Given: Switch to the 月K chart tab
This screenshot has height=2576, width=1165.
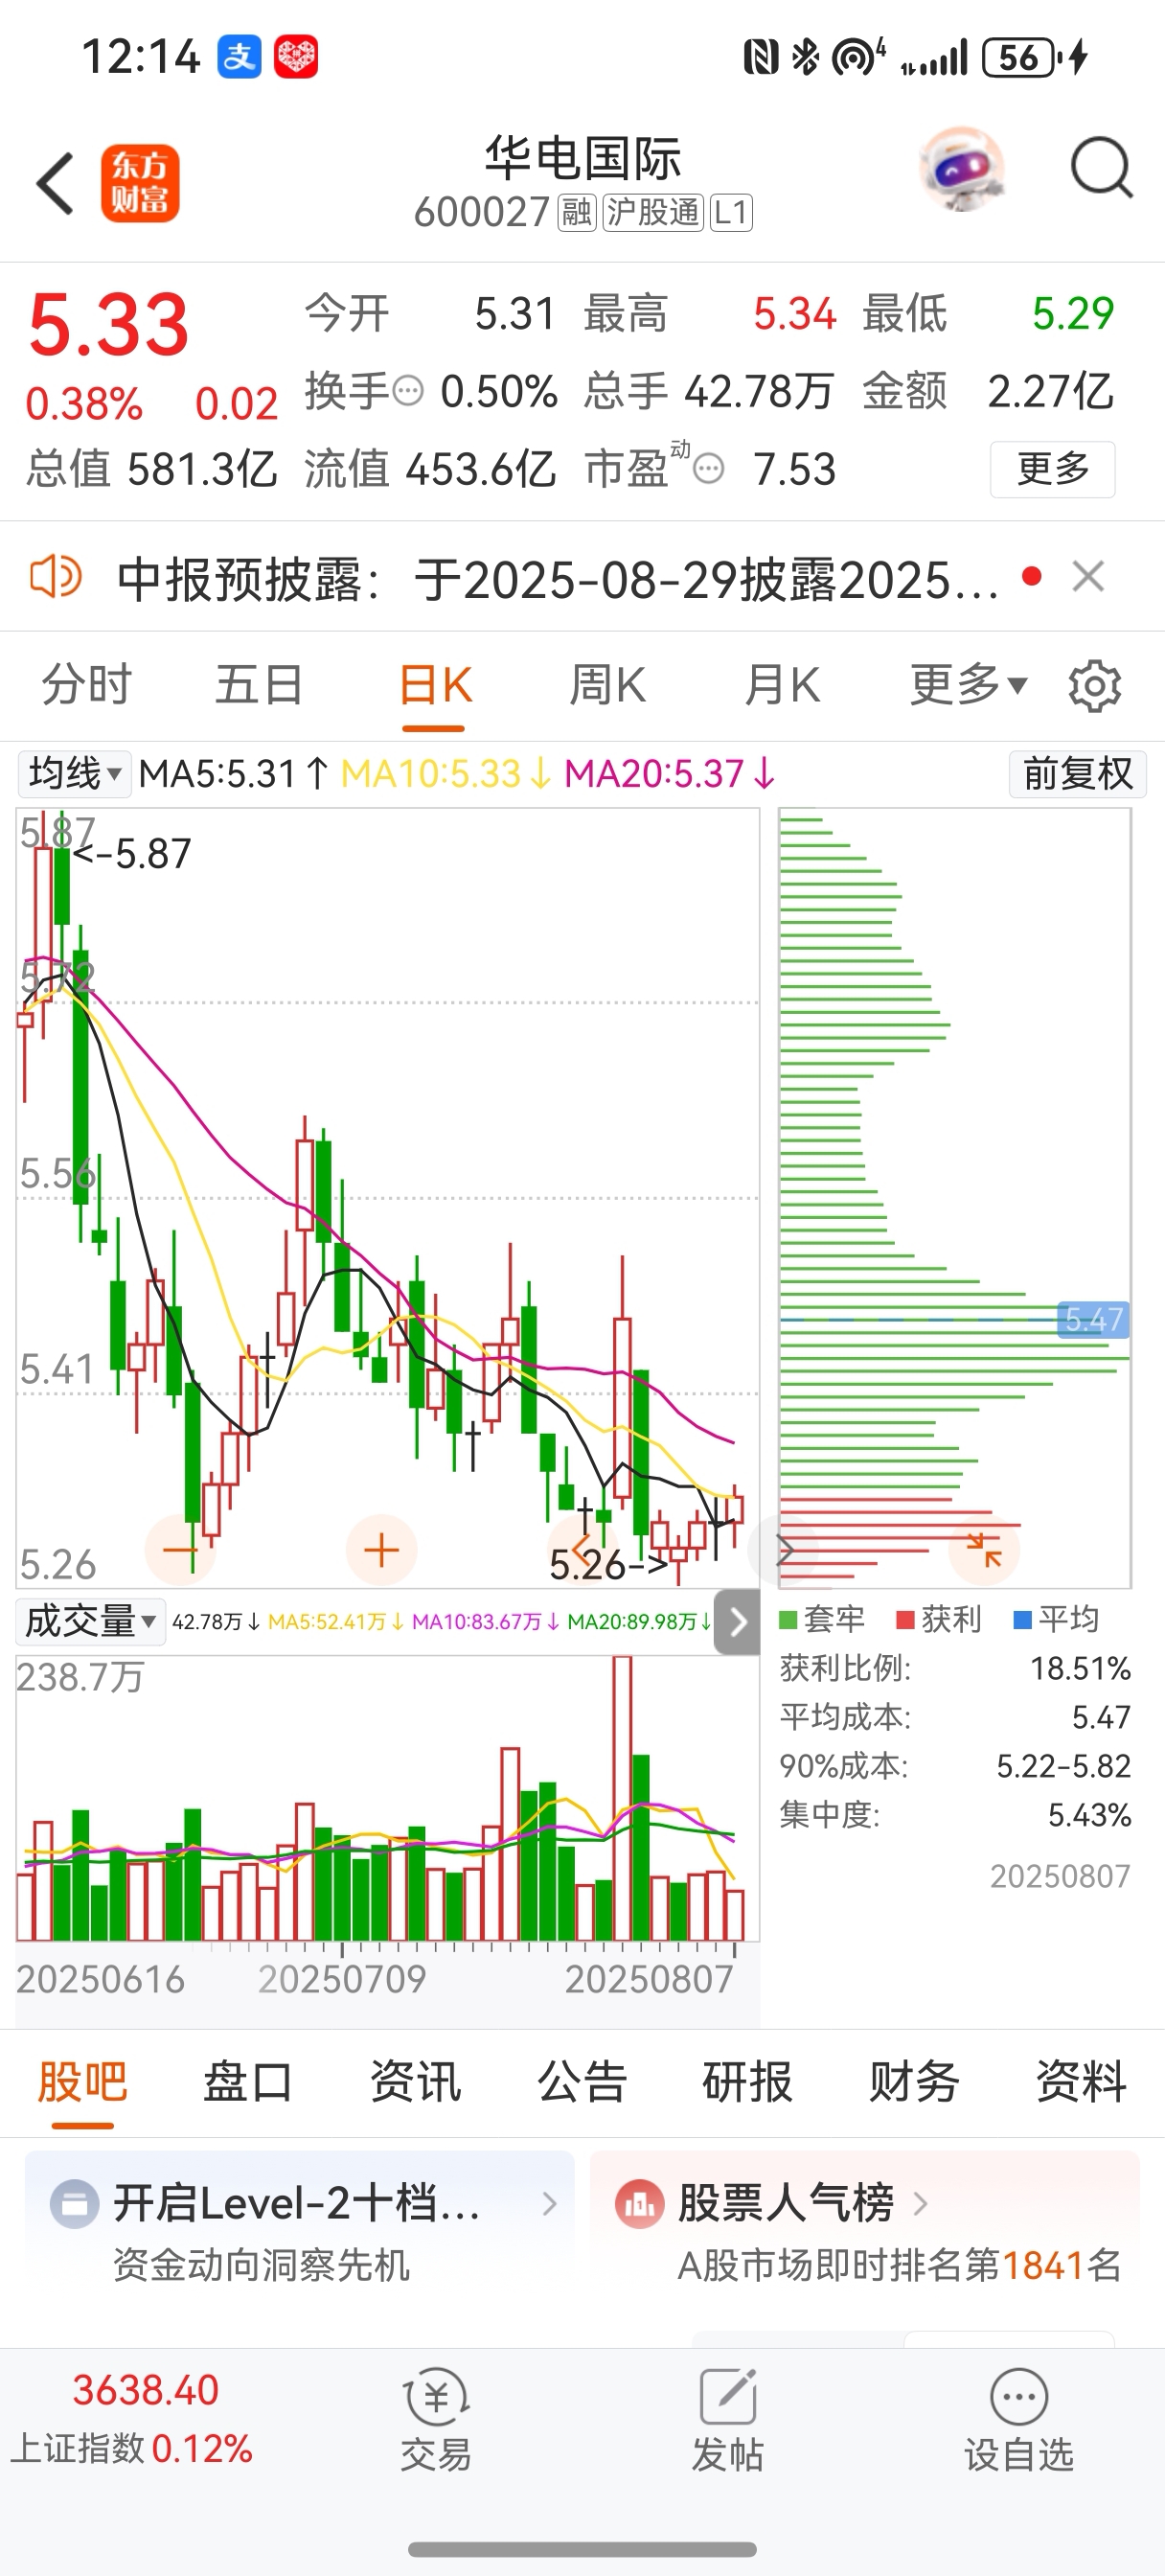Looking at the screenshot, I should coord(782,686).
